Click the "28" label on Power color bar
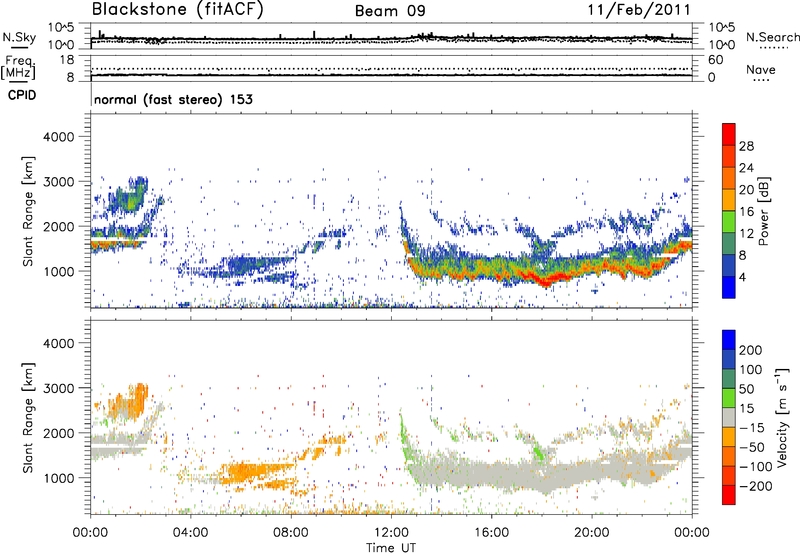 tap(746, 146)
